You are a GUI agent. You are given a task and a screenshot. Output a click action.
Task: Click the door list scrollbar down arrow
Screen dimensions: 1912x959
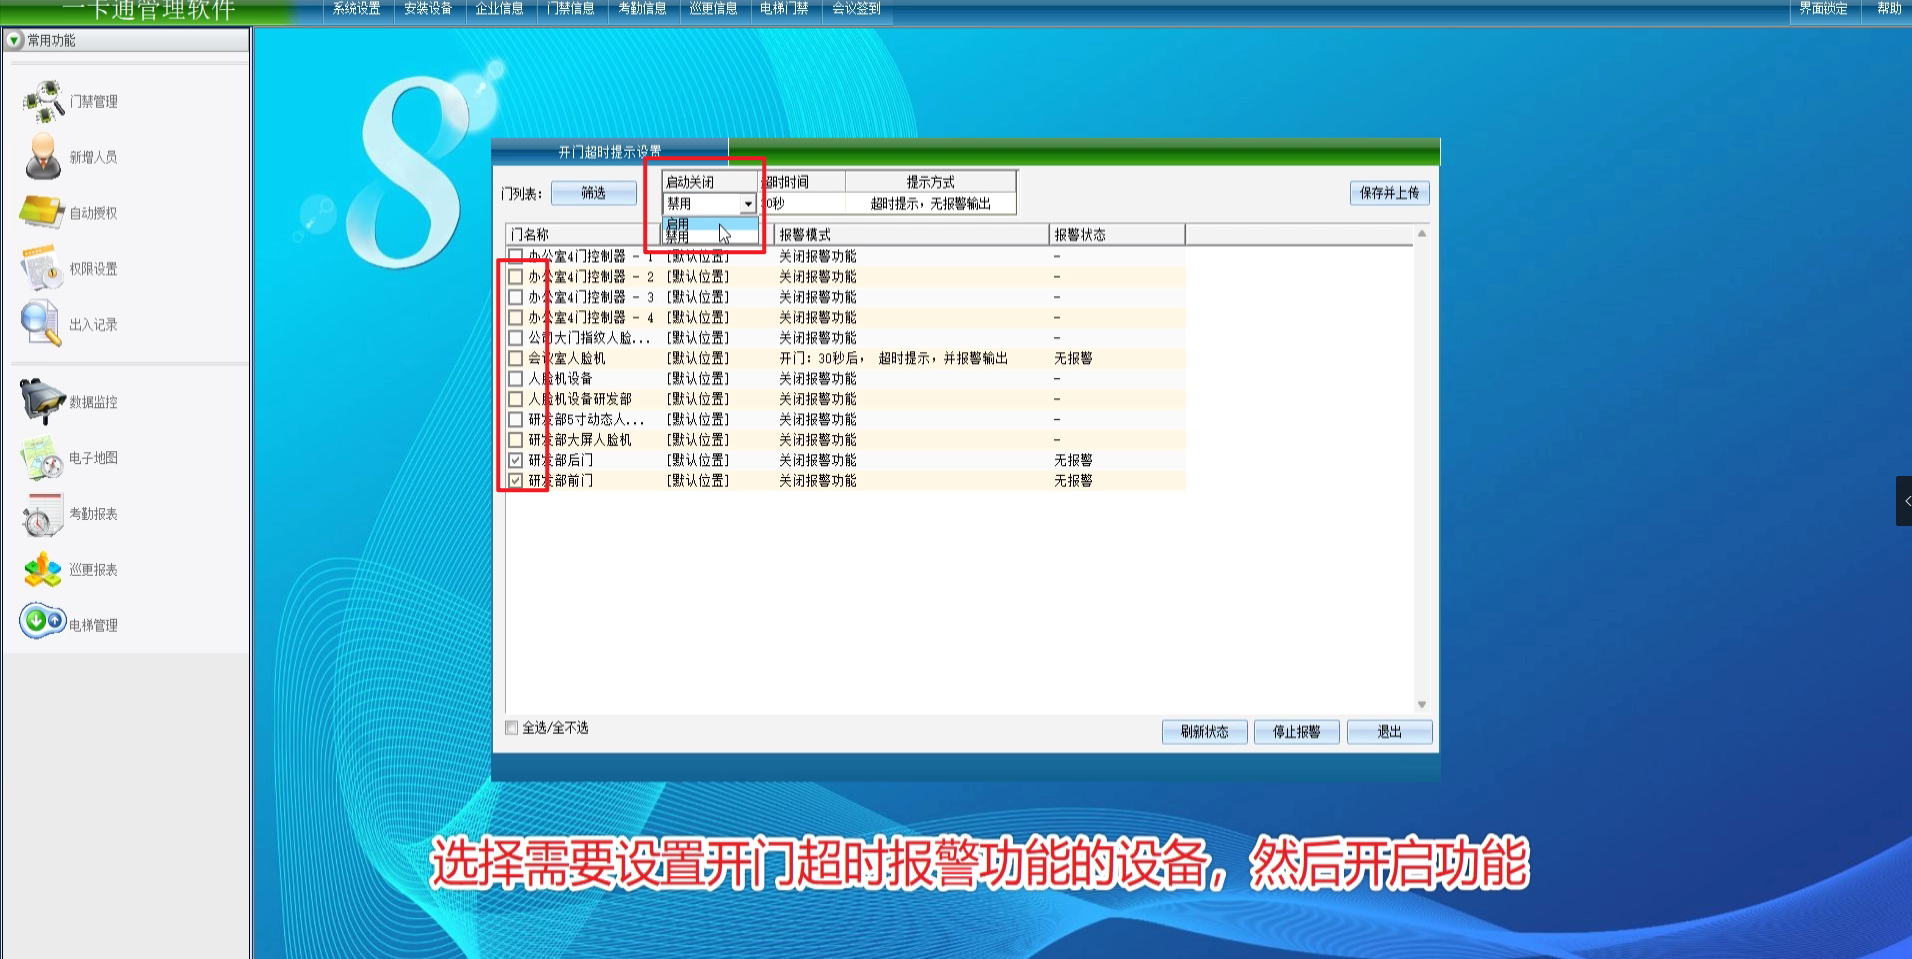coord(1421,705)
